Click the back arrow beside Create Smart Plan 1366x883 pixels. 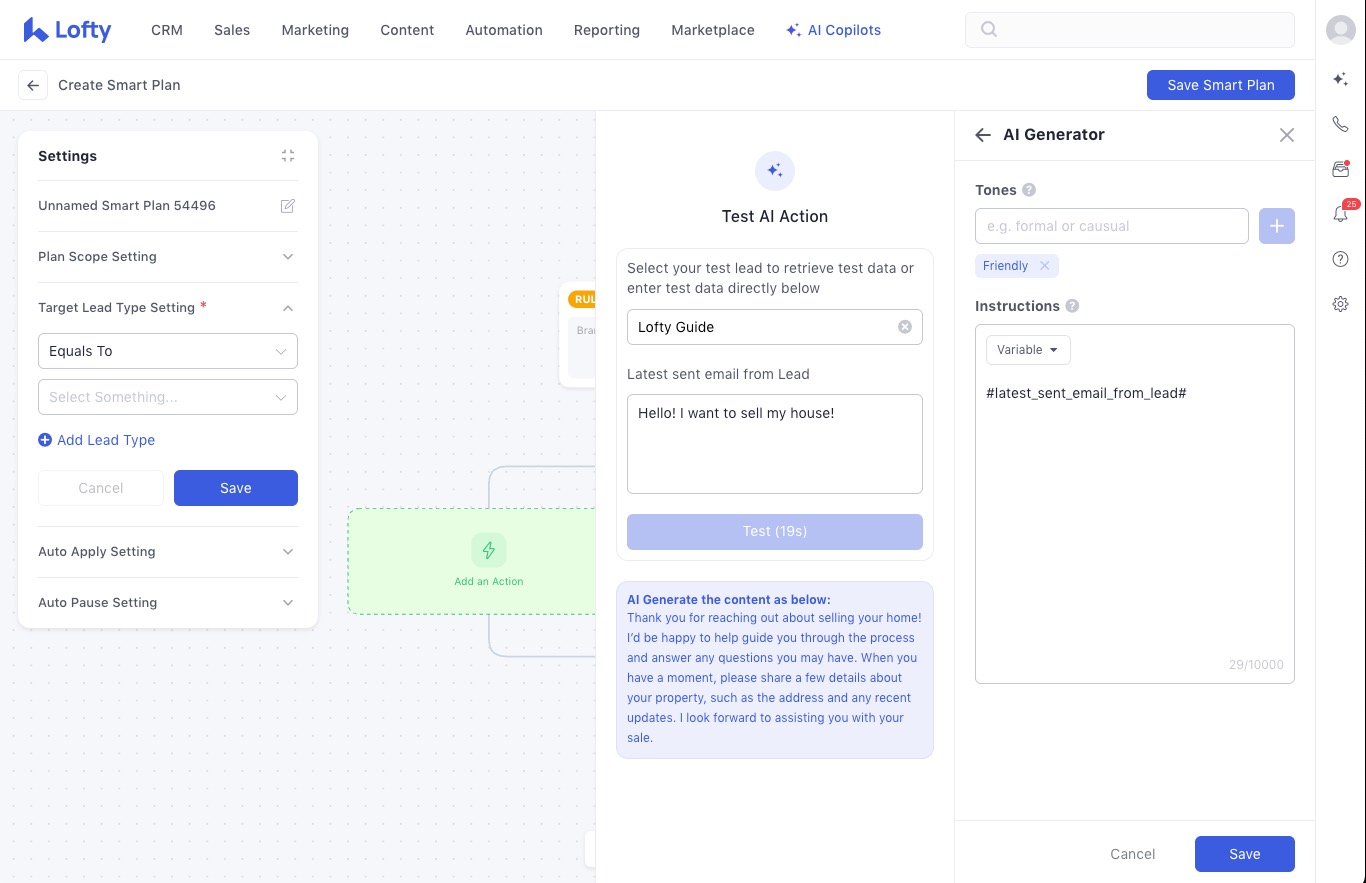tap(33, 85)
